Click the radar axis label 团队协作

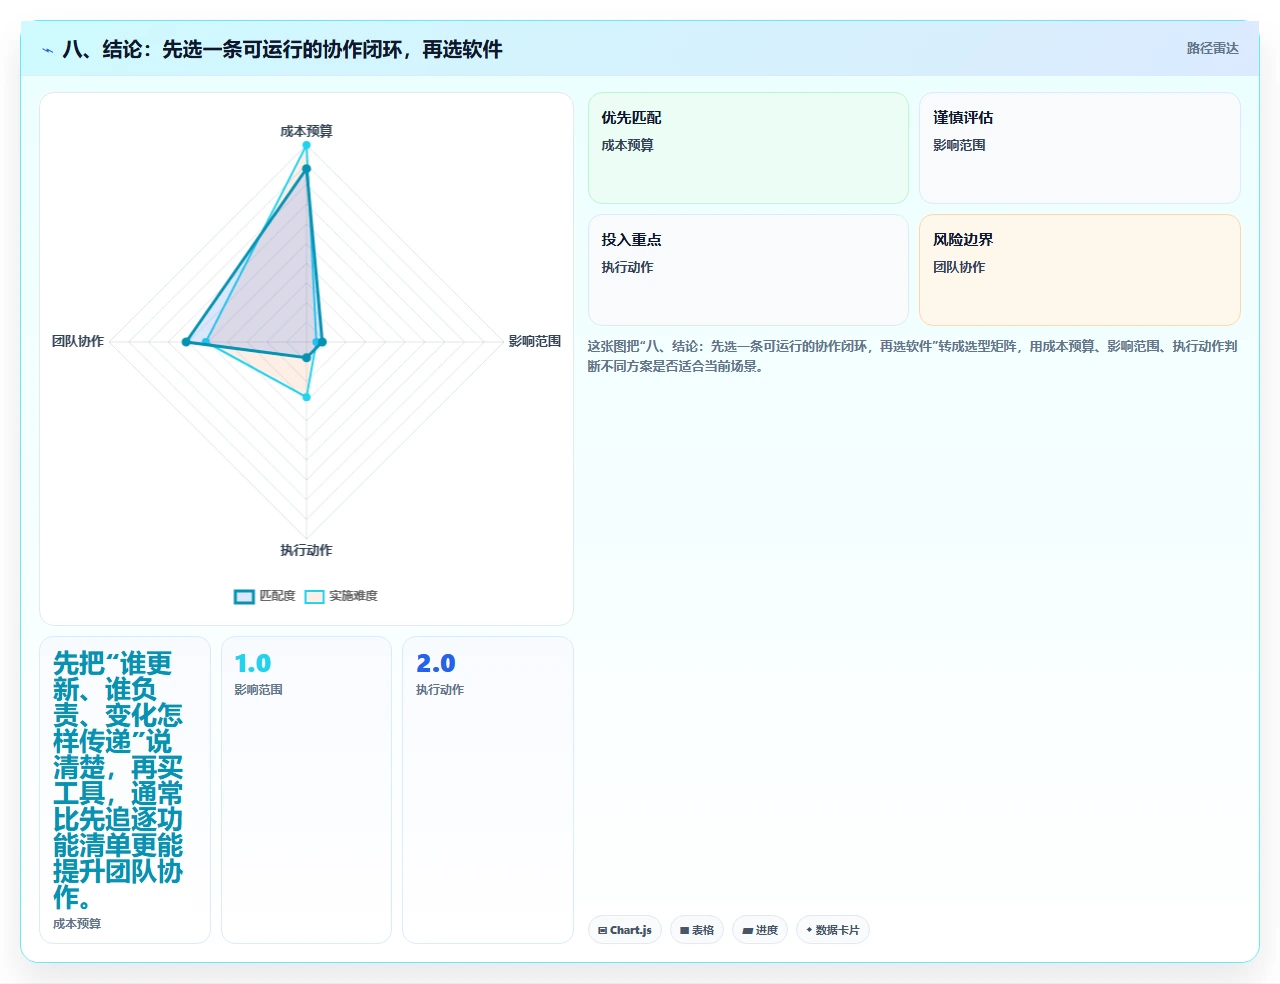point(78,341)
